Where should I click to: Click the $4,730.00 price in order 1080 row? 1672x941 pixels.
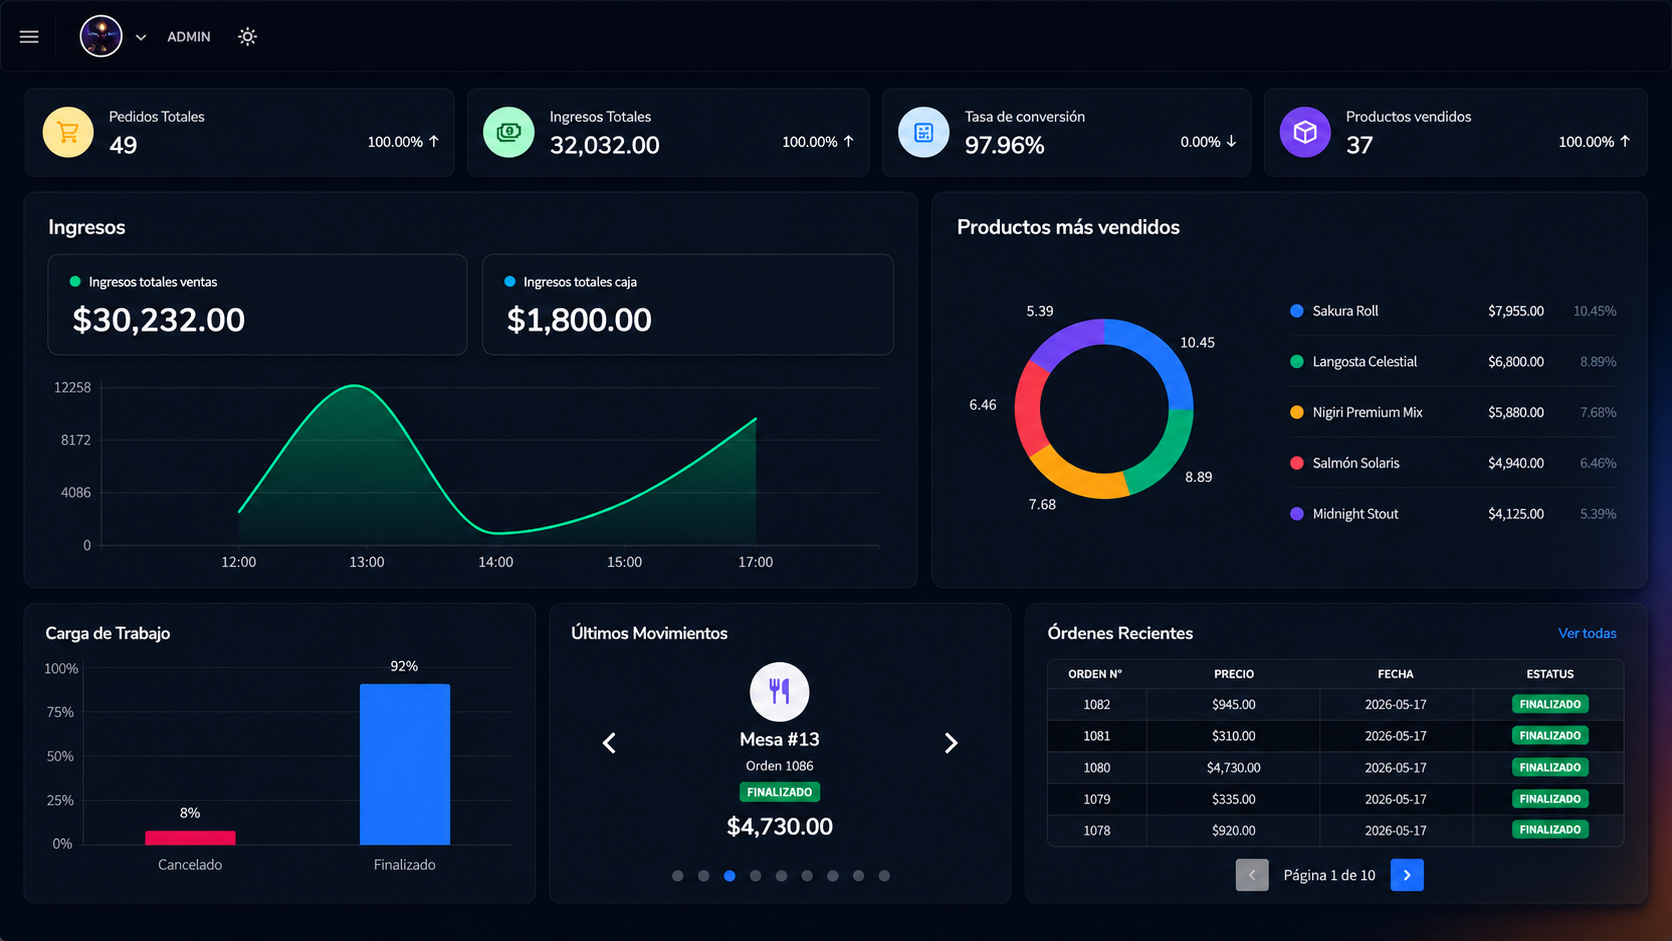pyautogui.click(x=1234, y=768)
